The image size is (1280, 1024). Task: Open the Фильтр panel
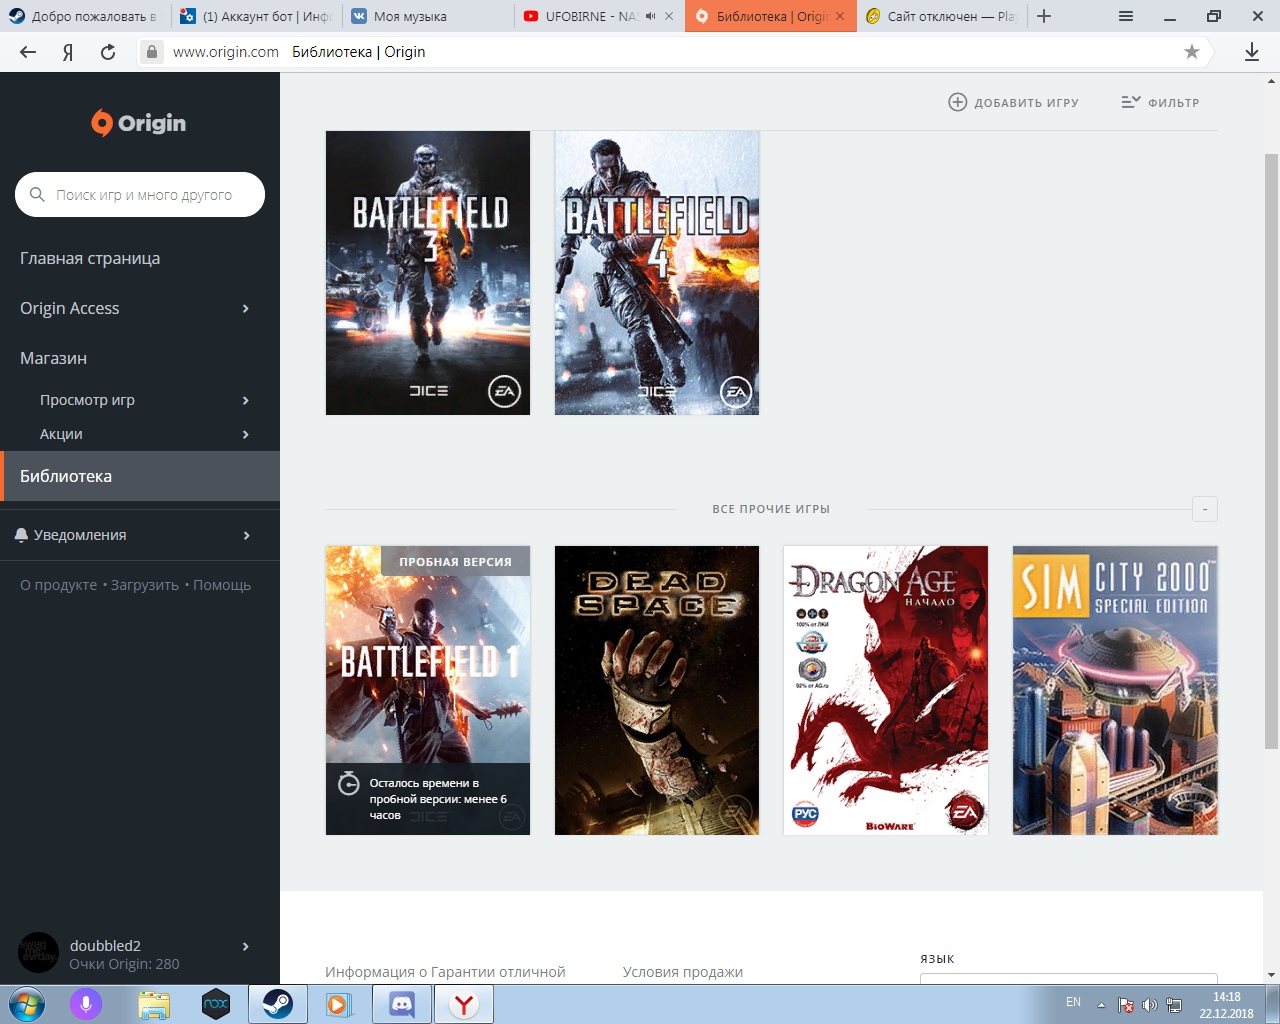1160,102
